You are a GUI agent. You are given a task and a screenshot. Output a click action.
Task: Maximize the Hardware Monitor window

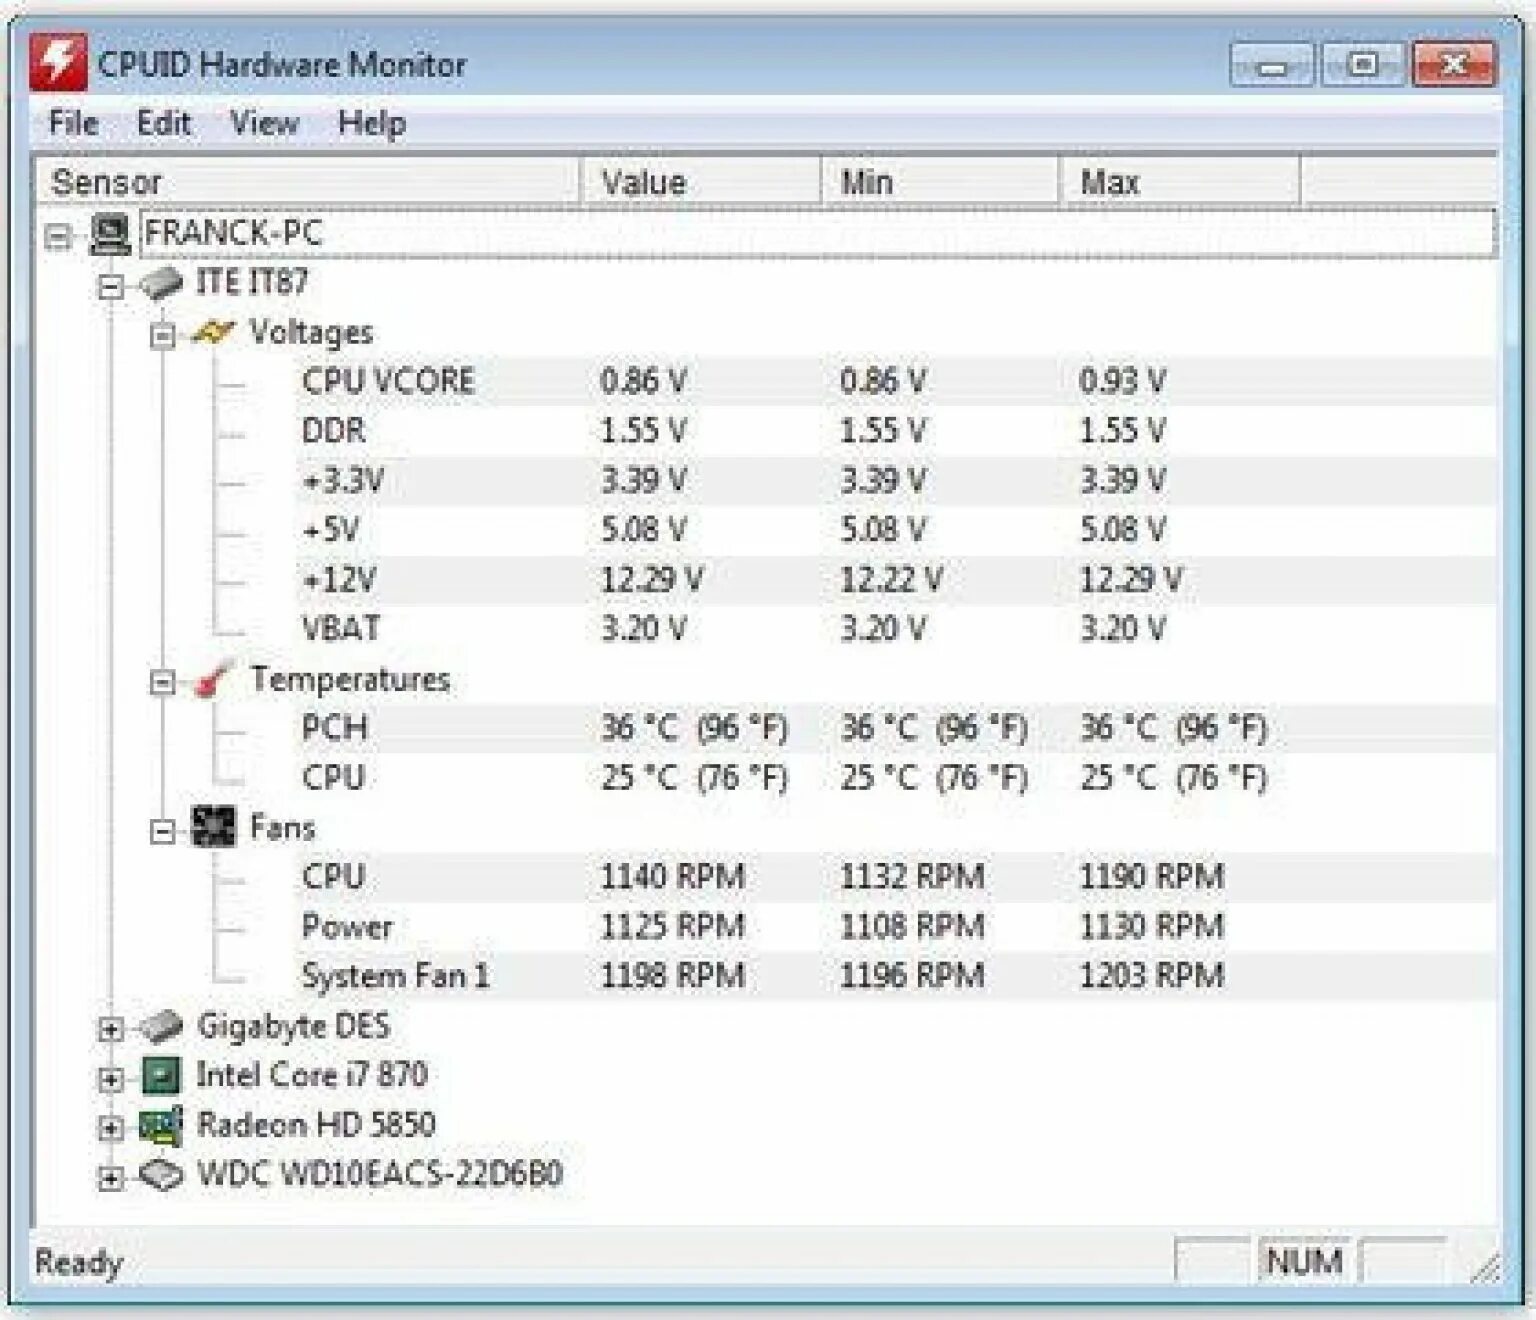tap(1363, 65)
